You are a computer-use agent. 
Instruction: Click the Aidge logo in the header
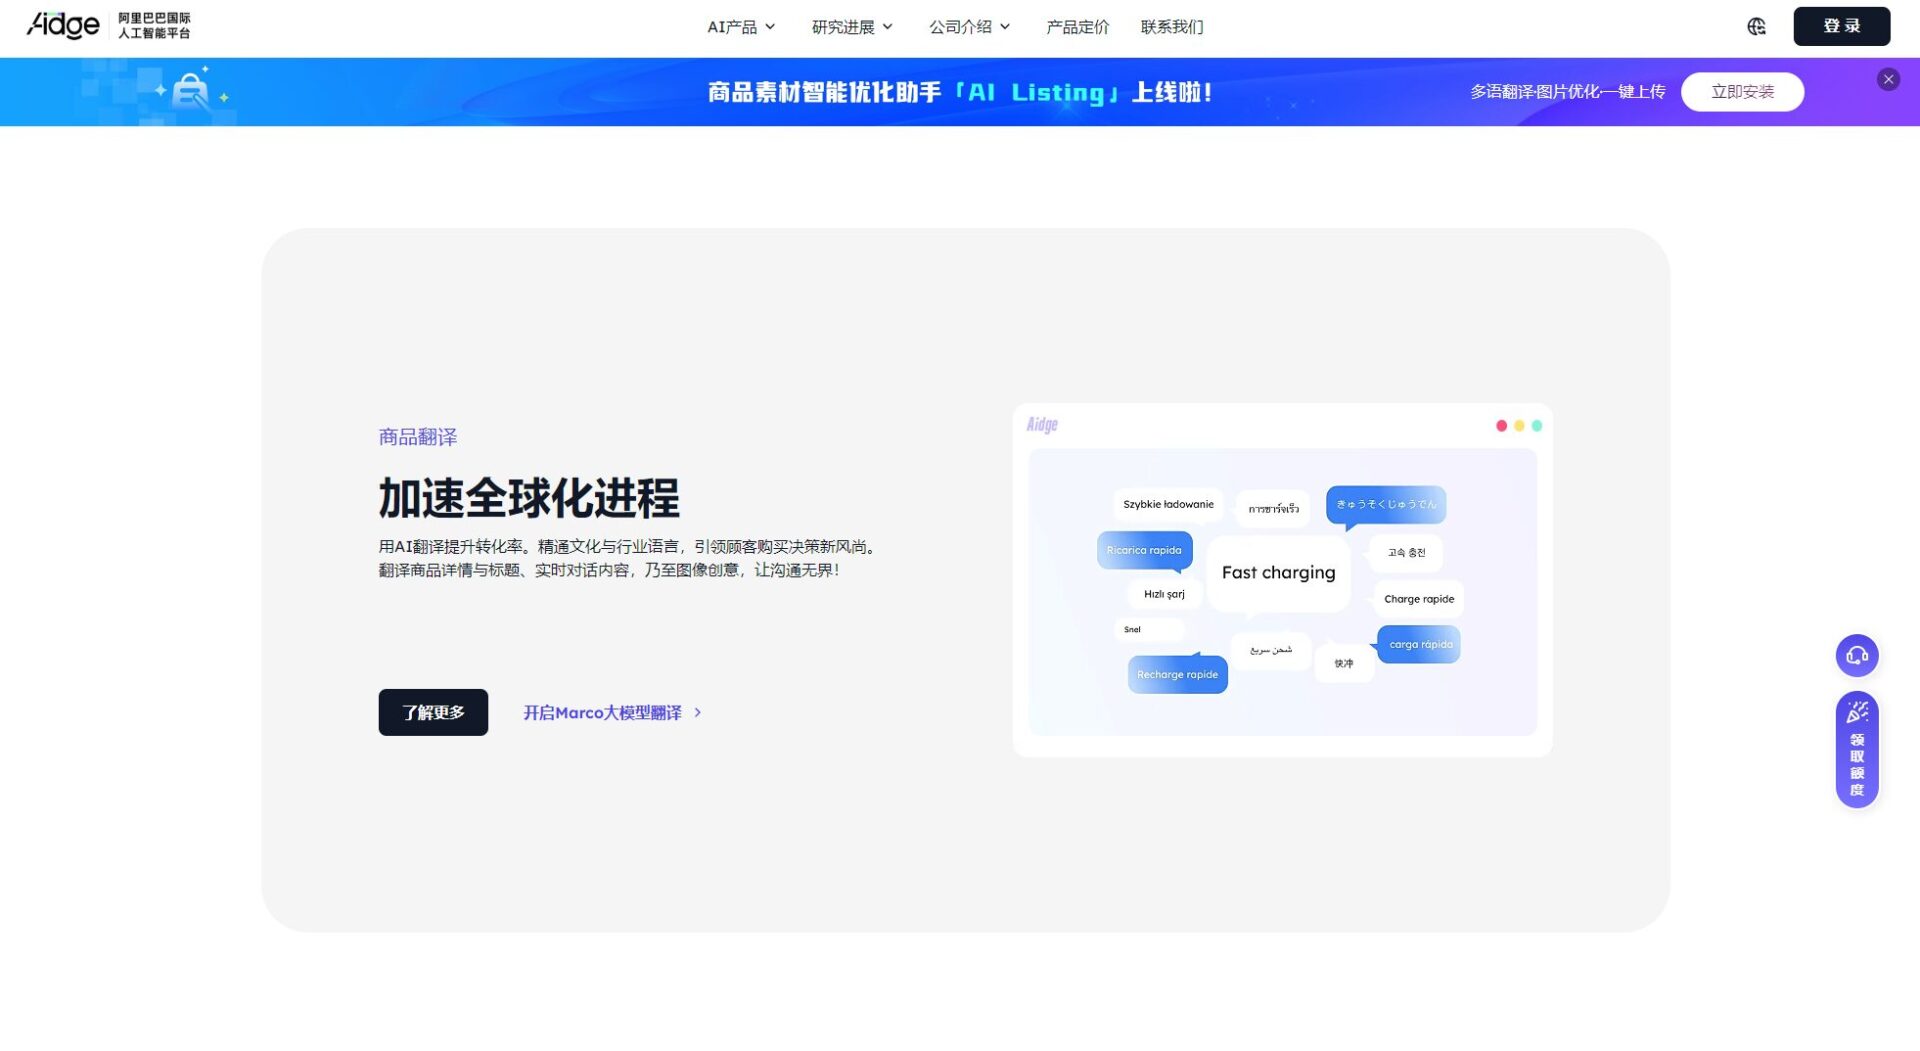tap(62, 26)
